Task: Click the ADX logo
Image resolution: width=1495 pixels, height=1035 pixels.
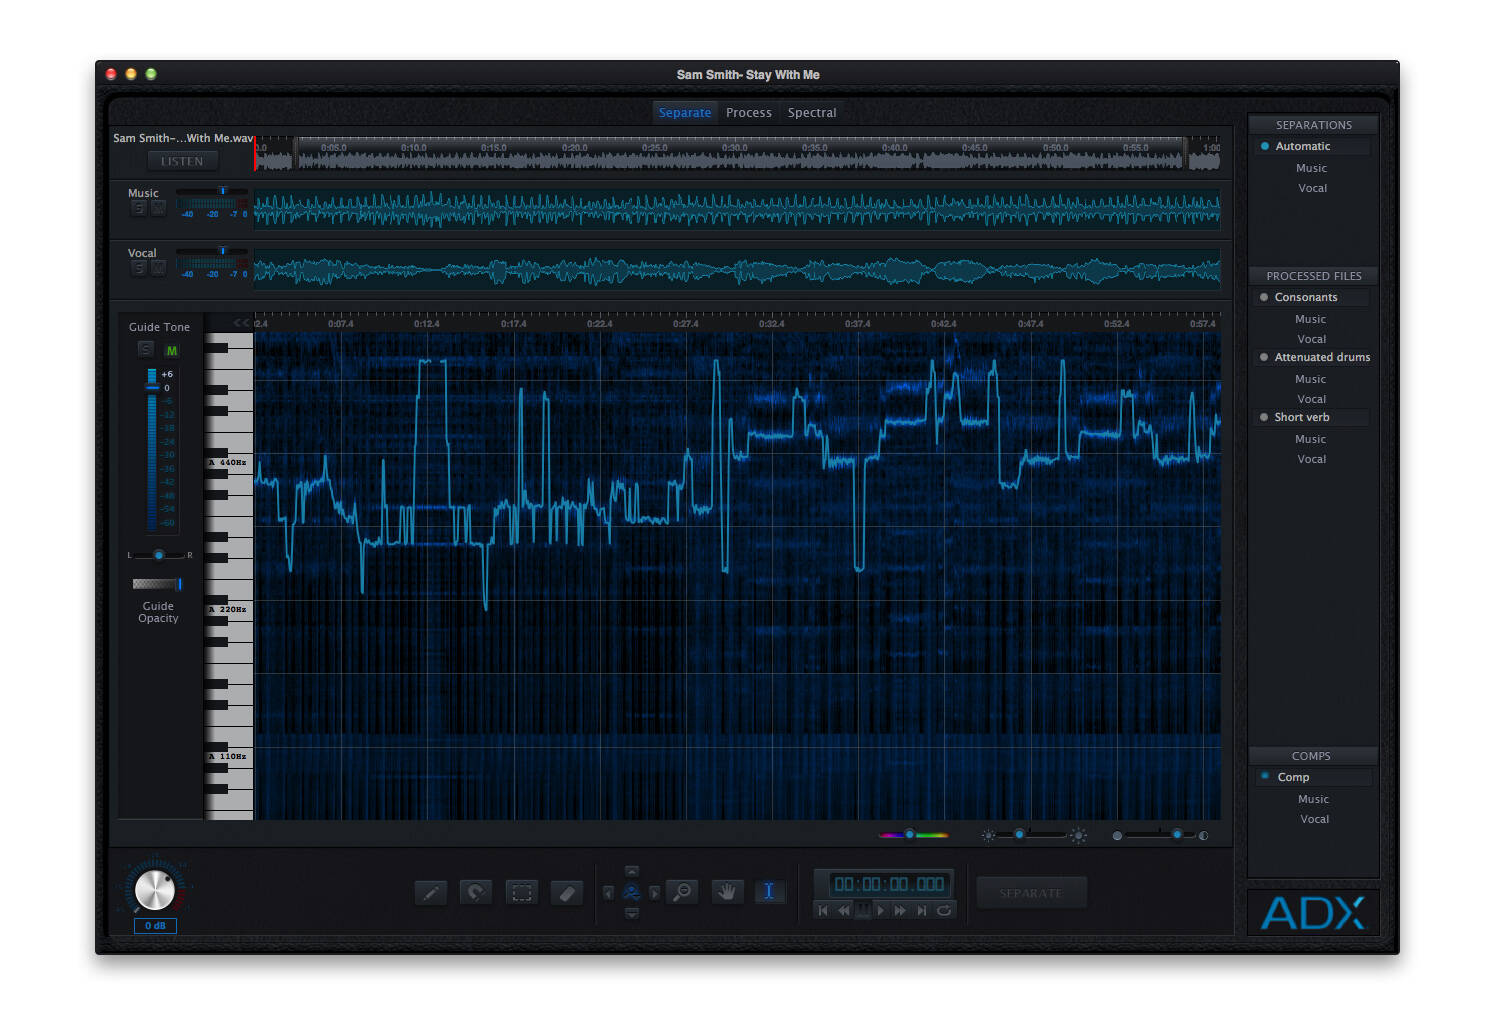Action: 1313,913
